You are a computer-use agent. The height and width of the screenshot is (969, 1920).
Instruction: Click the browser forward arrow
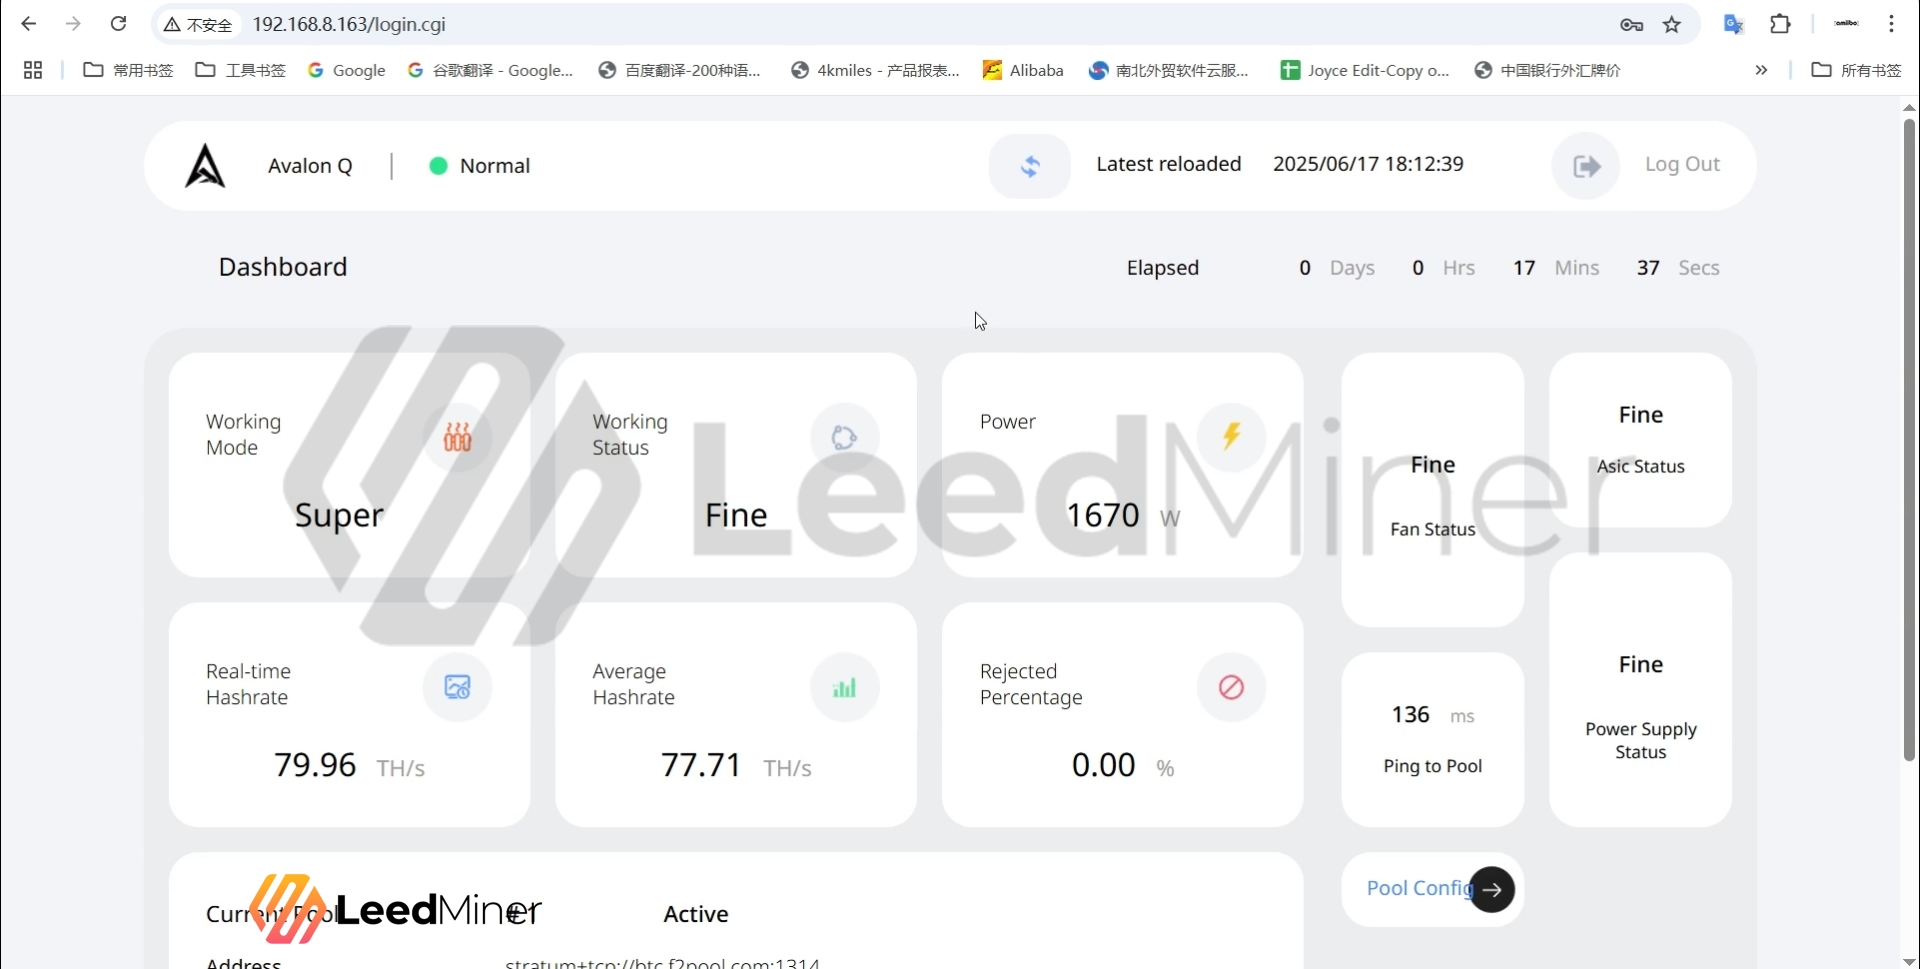tap(73, 24)
